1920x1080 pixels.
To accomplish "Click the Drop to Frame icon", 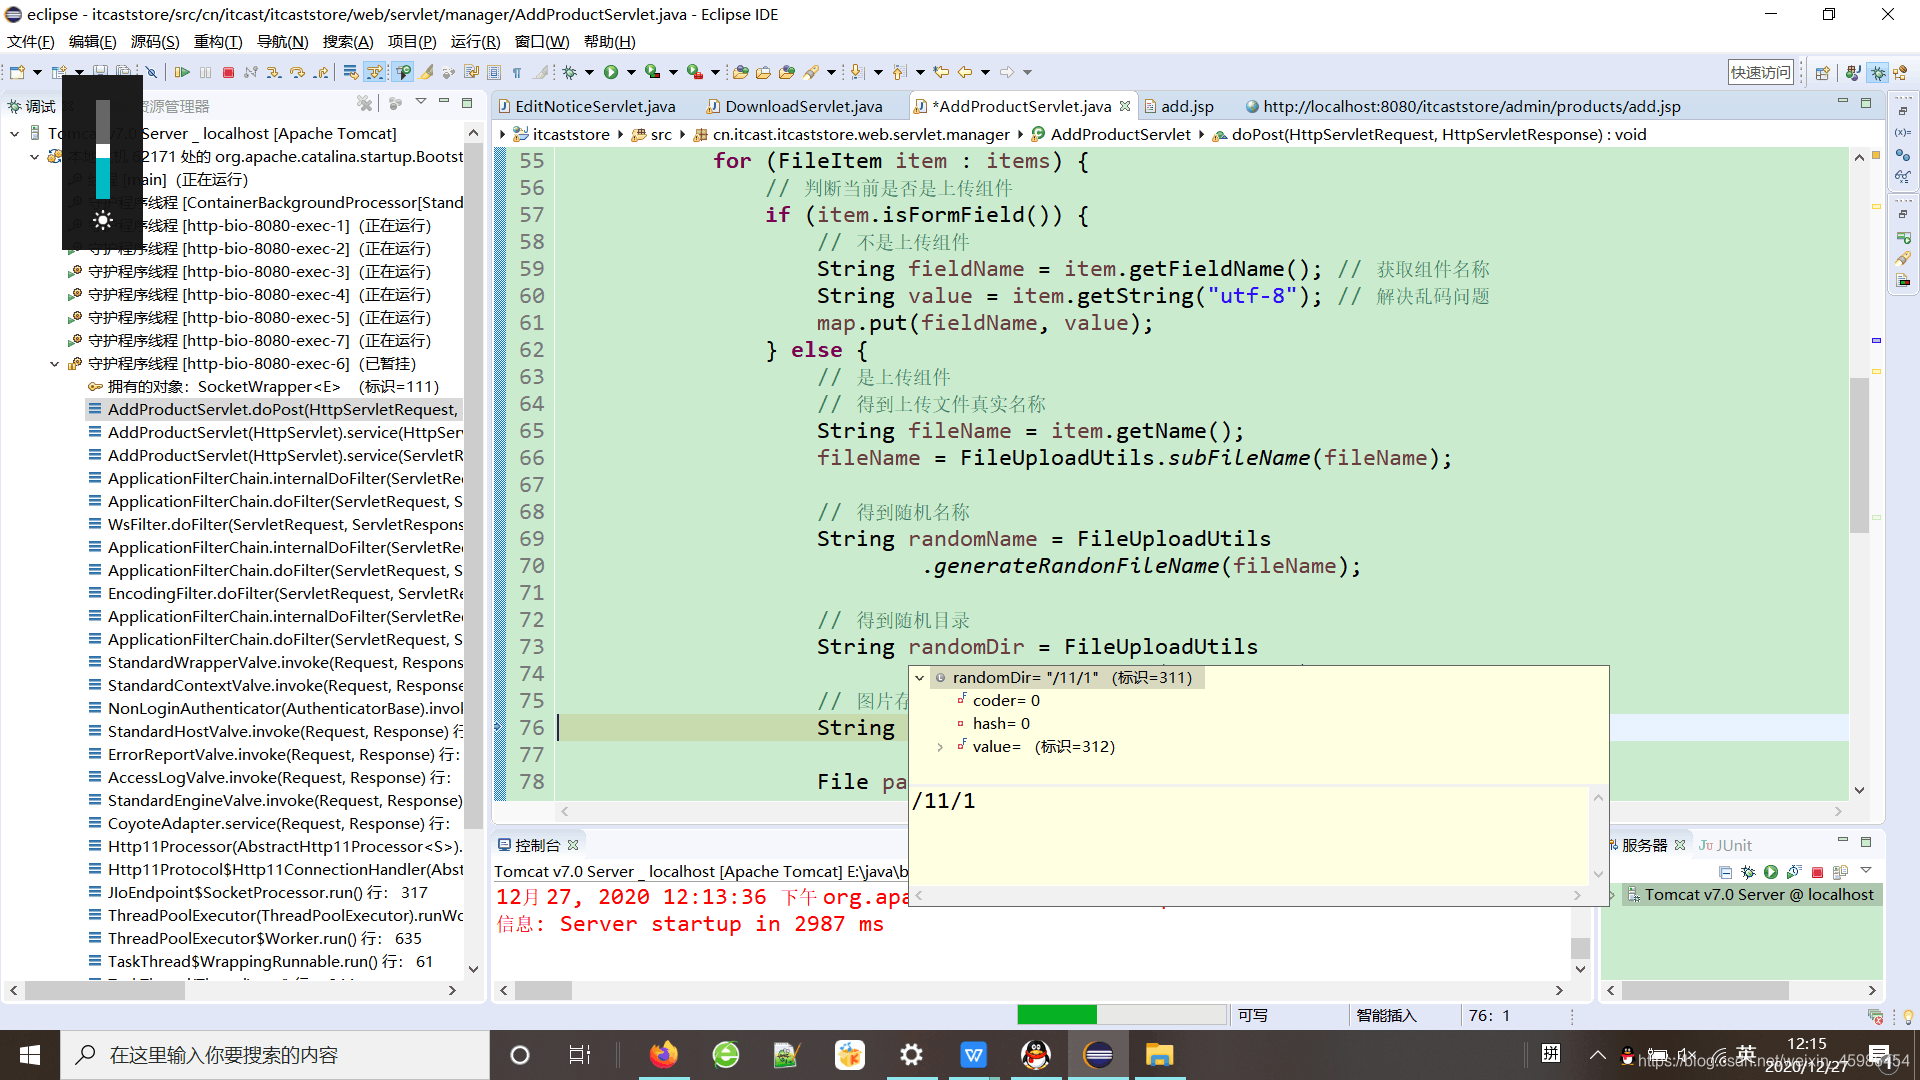I will (x=350, y=72).
